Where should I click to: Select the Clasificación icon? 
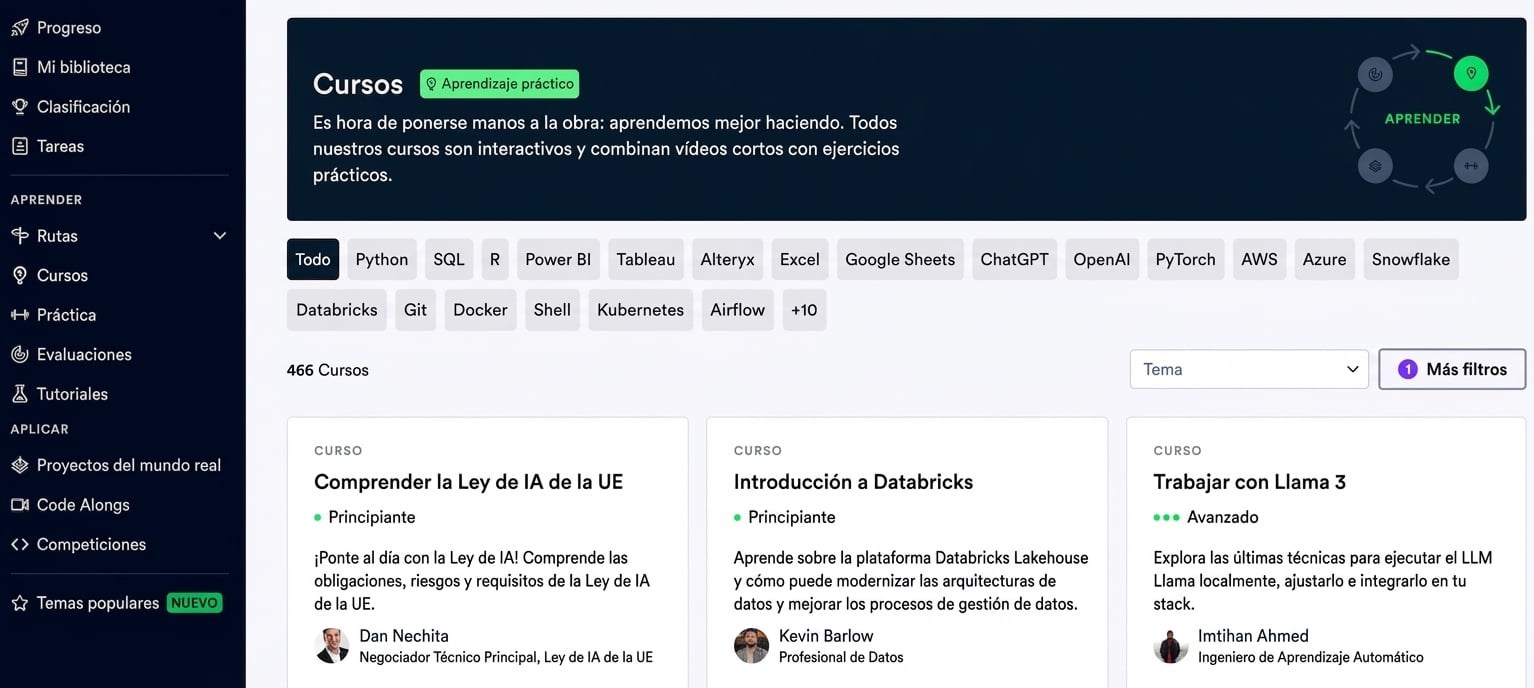click(20, 106)
